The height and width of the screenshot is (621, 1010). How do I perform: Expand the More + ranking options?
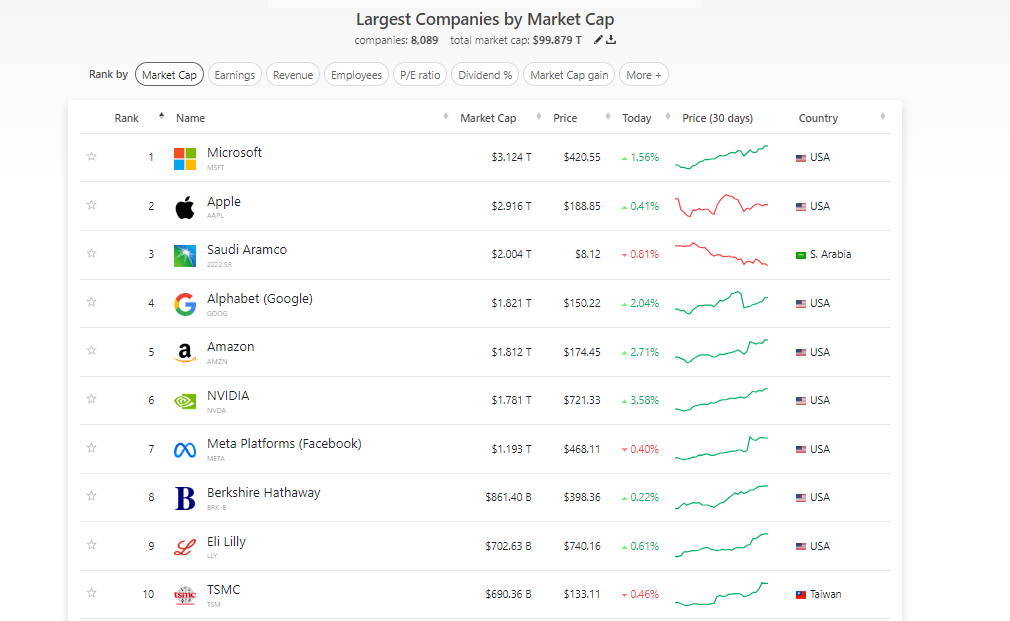[643, 75]
